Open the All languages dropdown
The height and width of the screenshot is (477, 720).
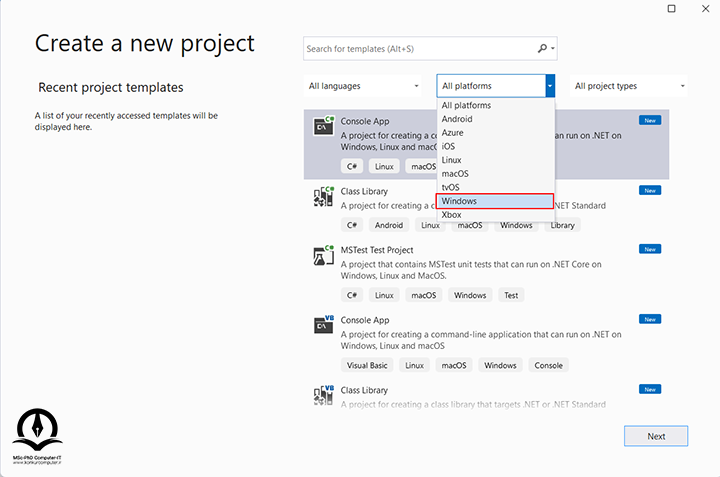[362, 86]
